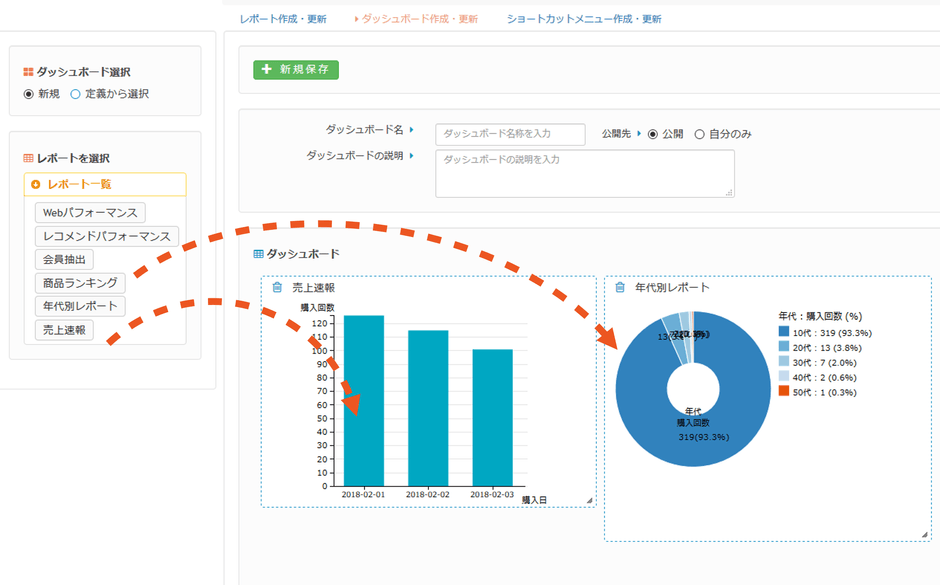
Task: Click arrow icon next to ダッシュボード名 label
Action: point(411,130)
